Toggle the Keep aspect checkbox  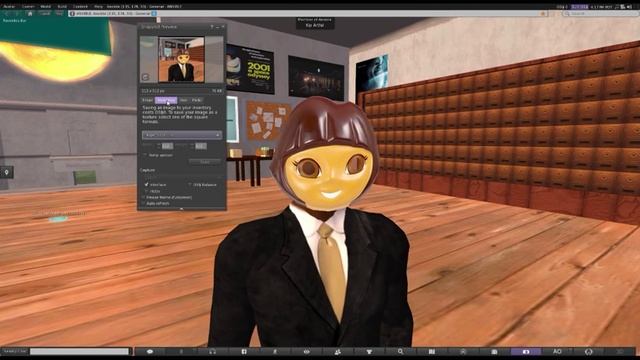tap(145, 156)
